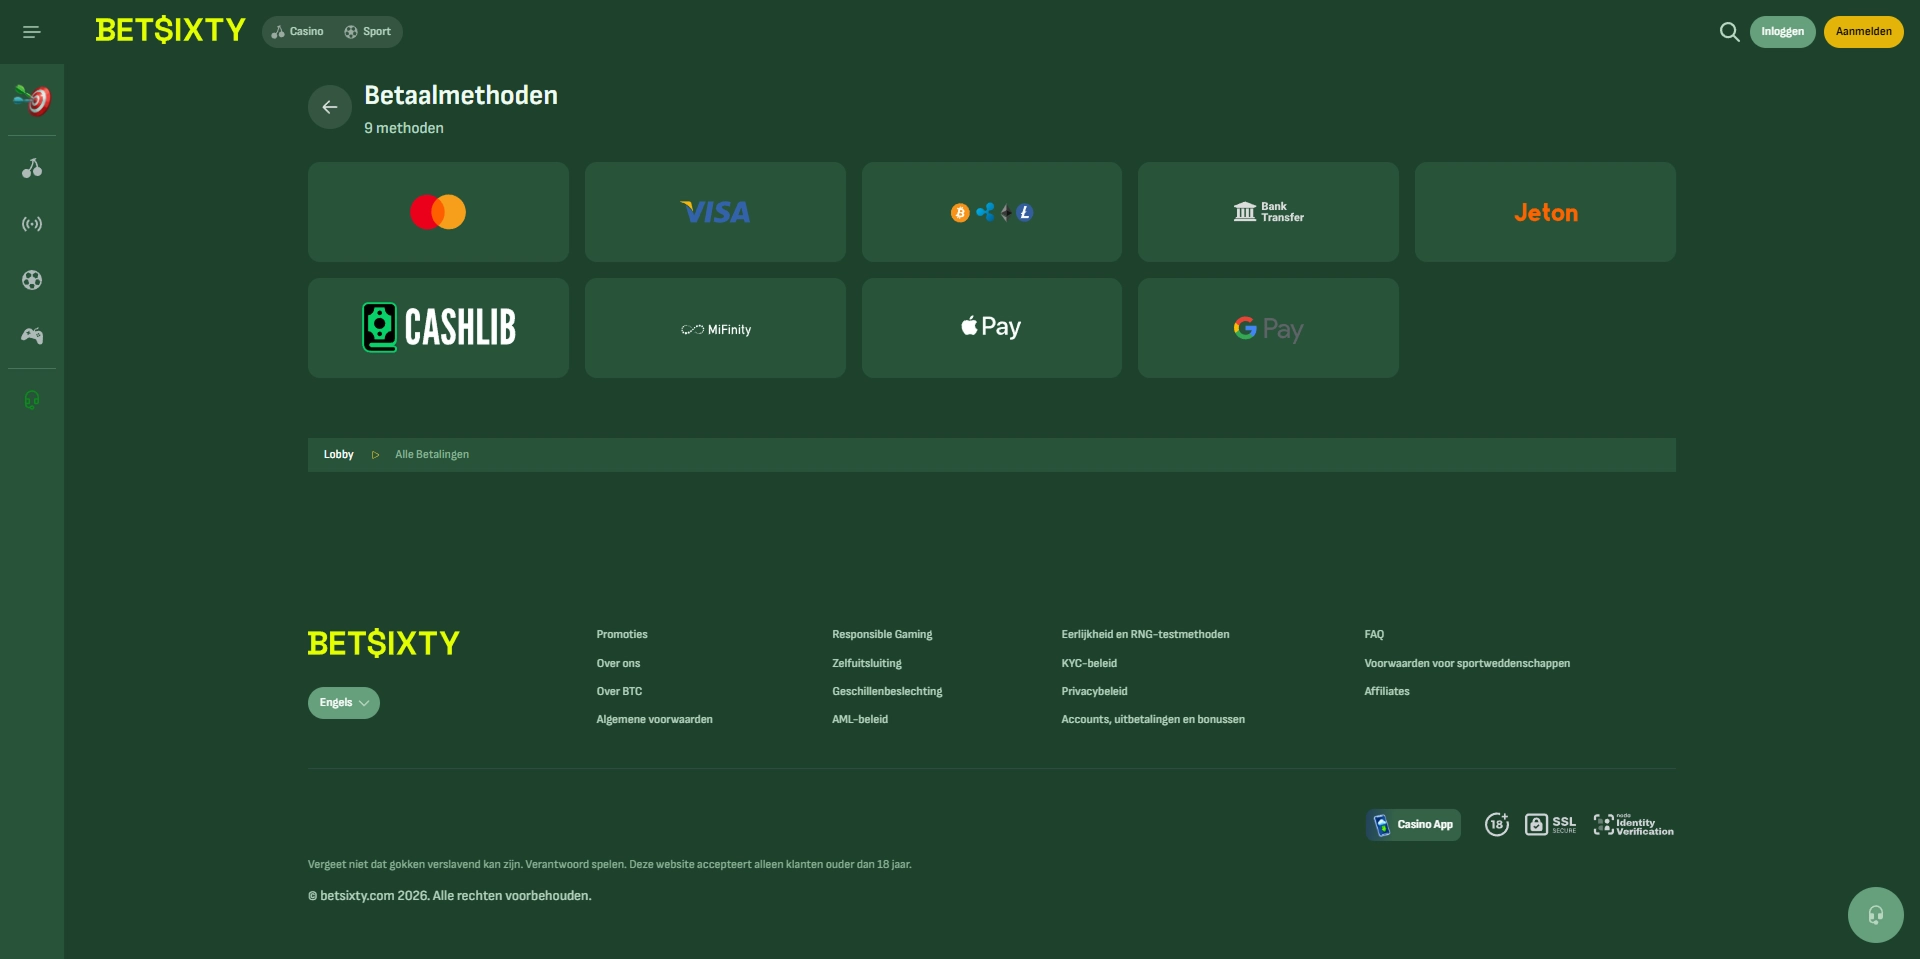
Task: Open the Privacybeleid footer link
Action: tap(1094, 692)
